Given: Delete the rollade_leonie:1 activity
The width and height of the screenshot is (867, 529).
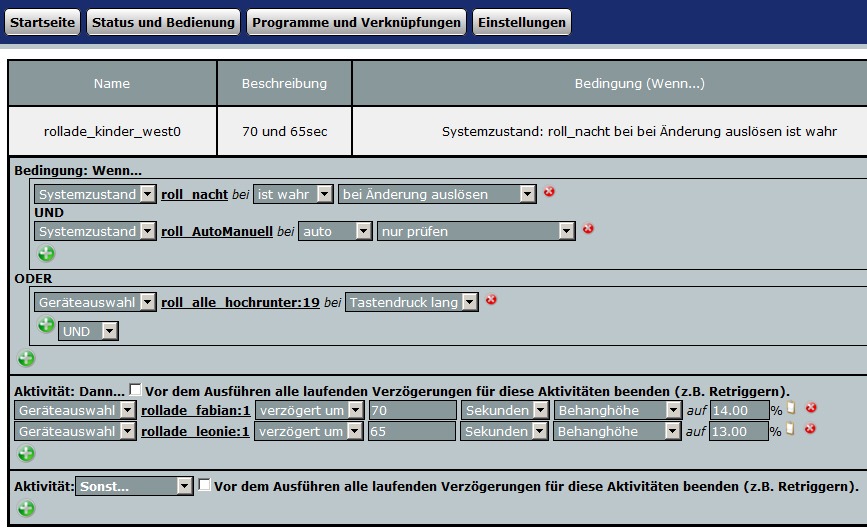Looking at the screenshot, I should pyautogui.click(x=810, y=428).
